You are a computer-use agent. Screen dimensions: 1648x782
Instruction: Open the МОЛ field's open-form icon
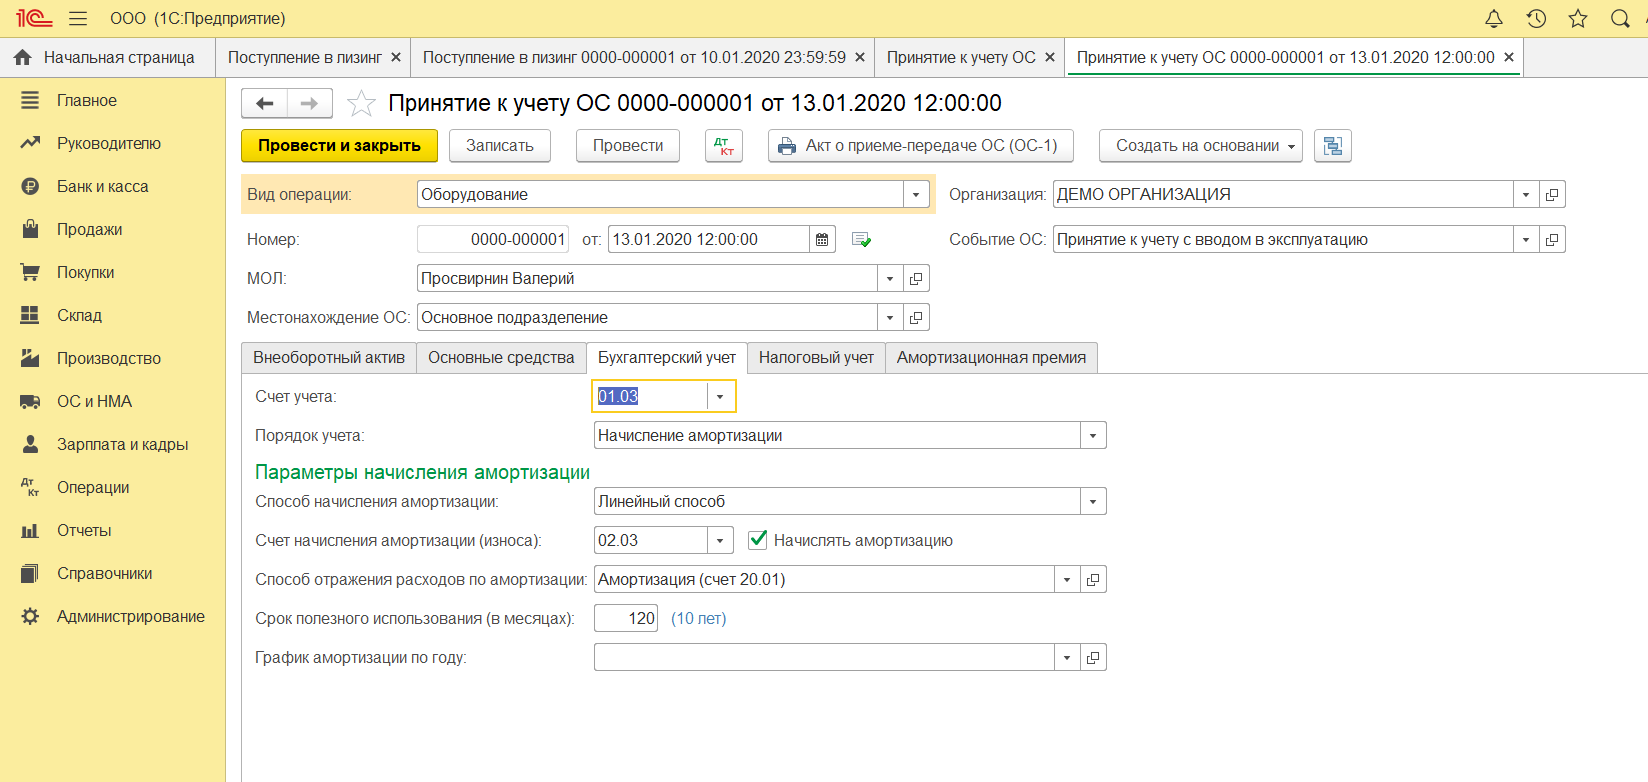(916, 279)
